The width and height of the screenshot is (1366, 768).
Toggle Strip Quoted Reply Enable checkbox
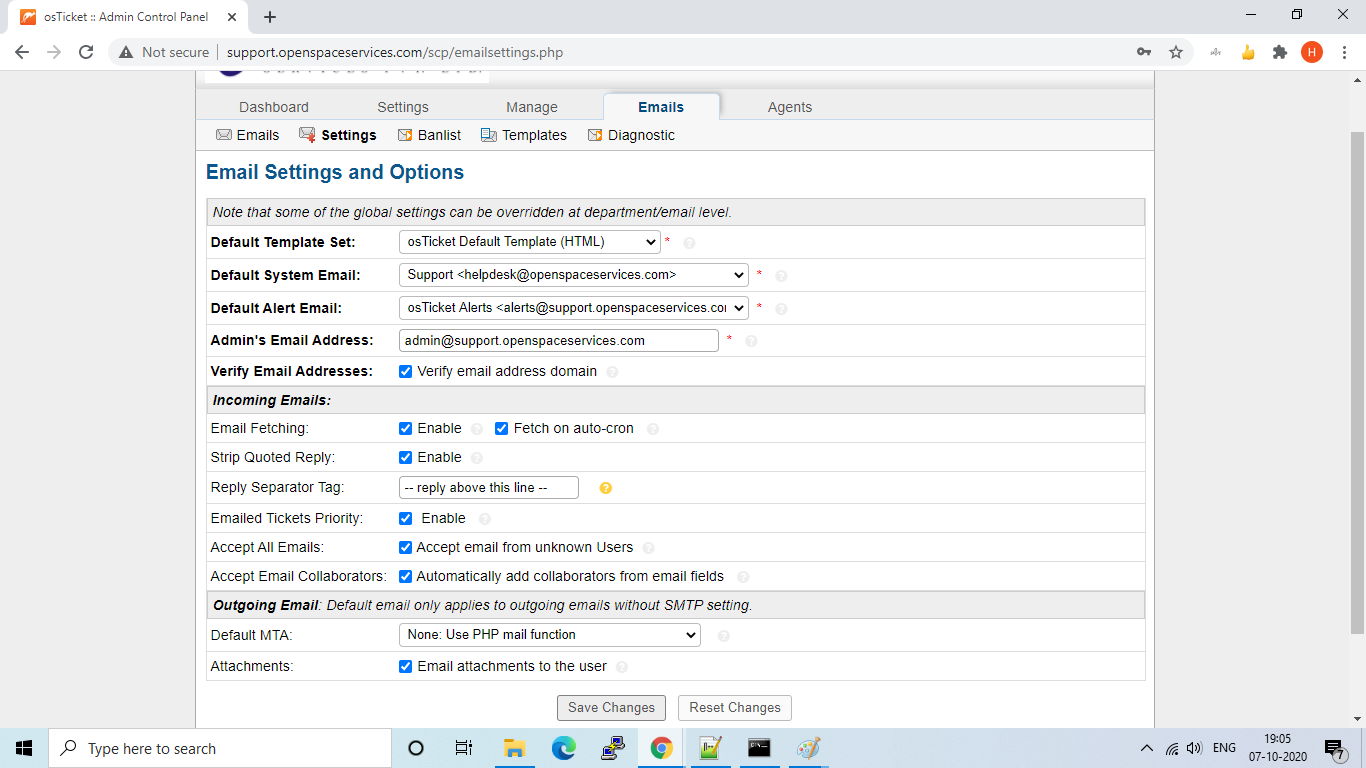(x=405, y=457)
